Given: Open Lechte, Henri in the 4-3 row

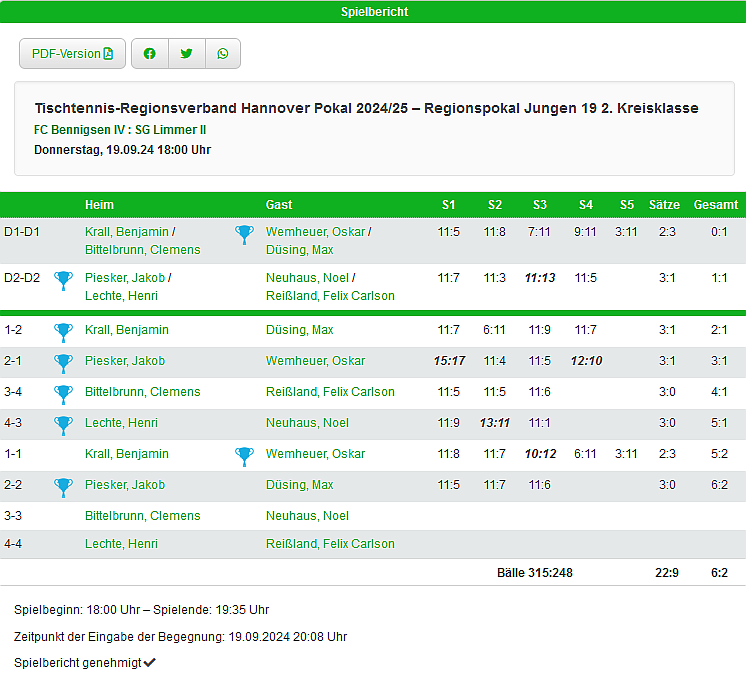Looking at the screenshot, I should pos(121,423).
